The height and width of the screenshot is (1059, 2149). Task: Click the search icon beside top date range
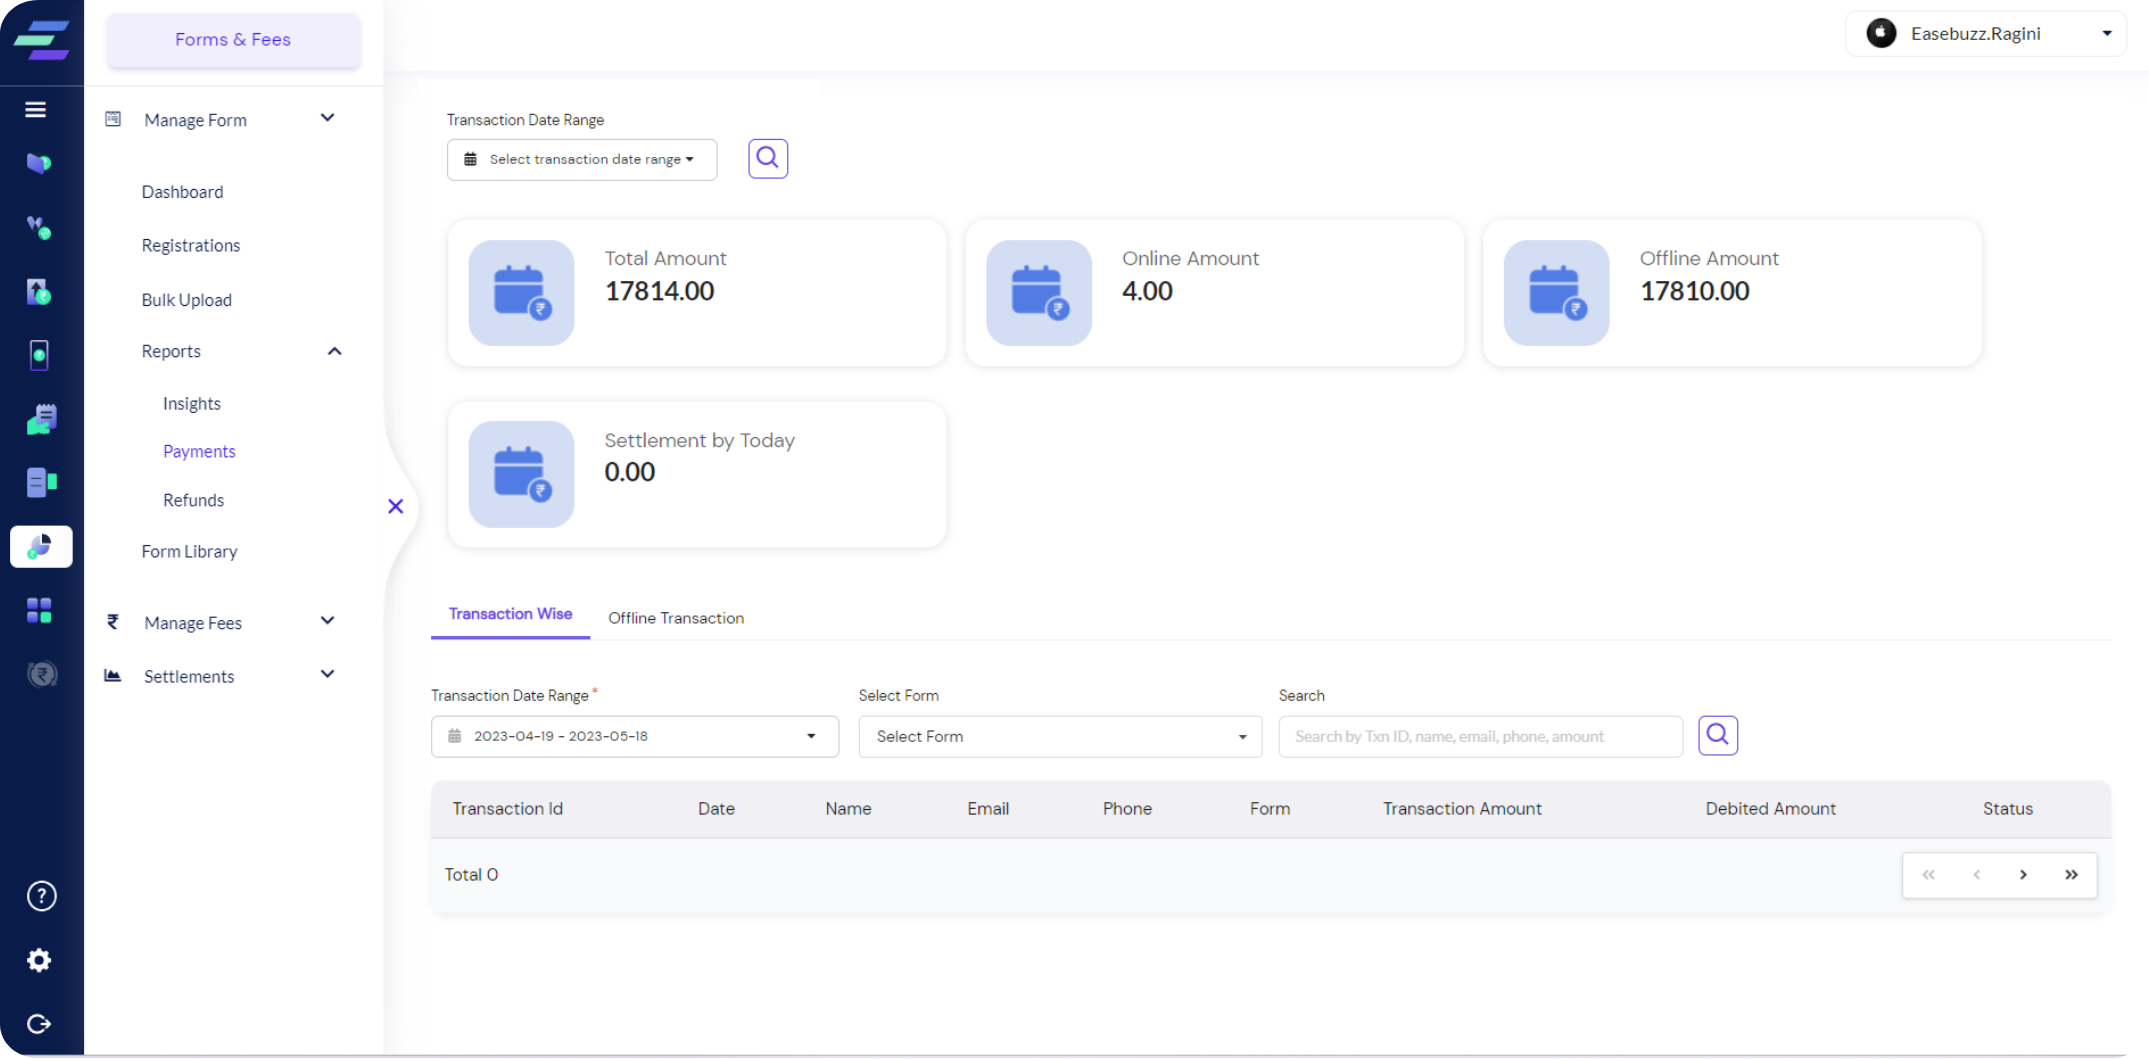[767, 158]
